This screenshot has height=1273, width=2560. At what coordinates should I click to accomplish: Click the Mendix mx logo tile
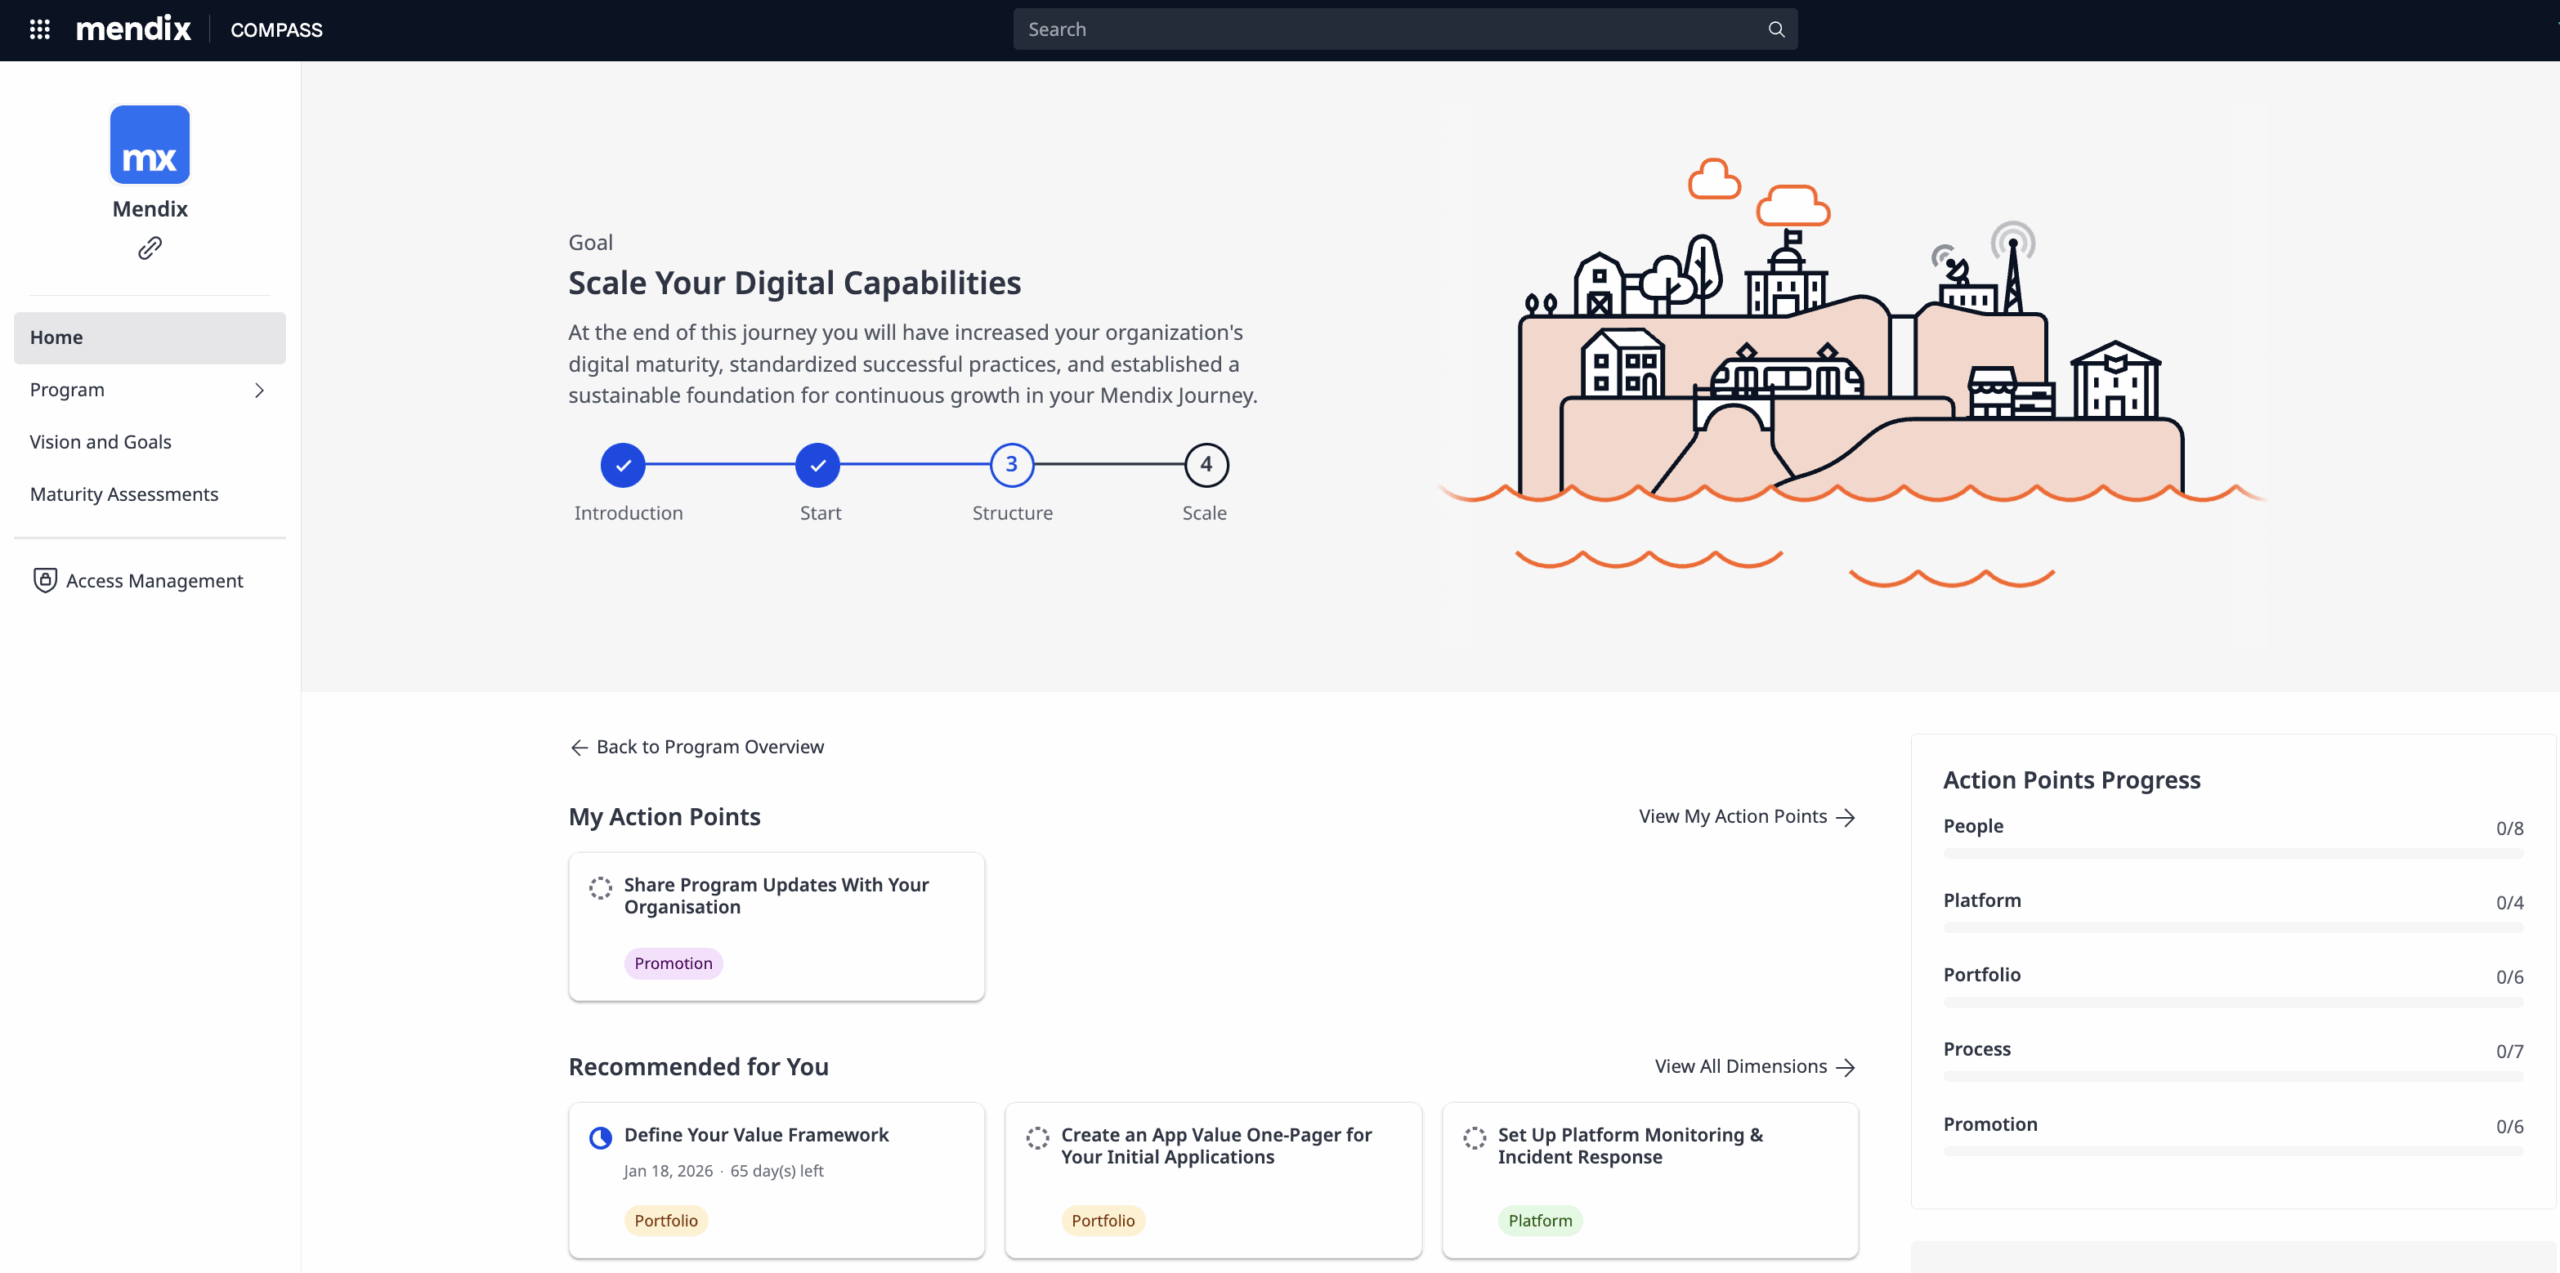point(150,145)
